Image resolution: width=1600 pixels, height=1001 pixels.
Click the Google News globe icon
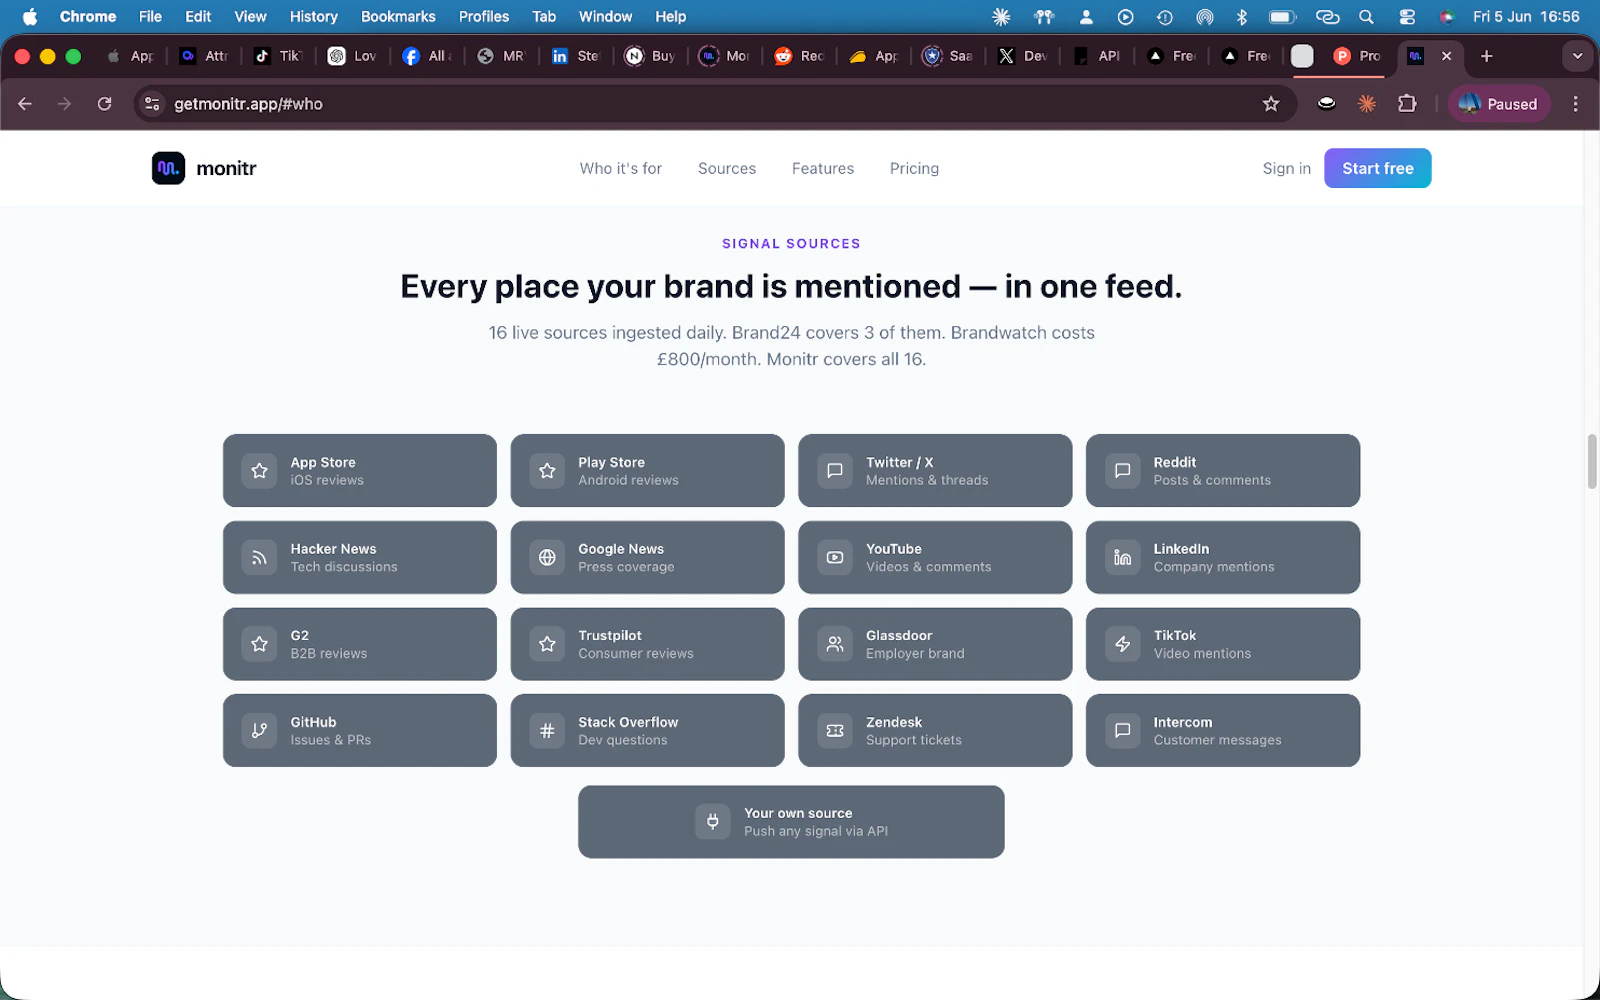[547, 558]
